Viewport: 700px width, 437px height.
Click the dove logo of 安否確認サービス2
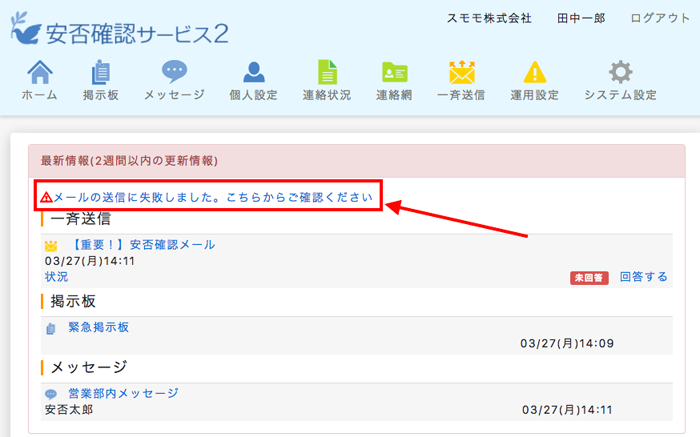point(25,29)
